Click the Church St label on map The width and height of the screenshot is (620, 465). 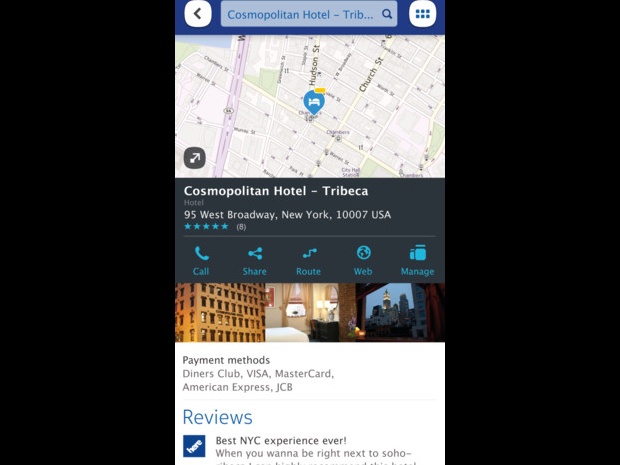click(x=371, y=75)
